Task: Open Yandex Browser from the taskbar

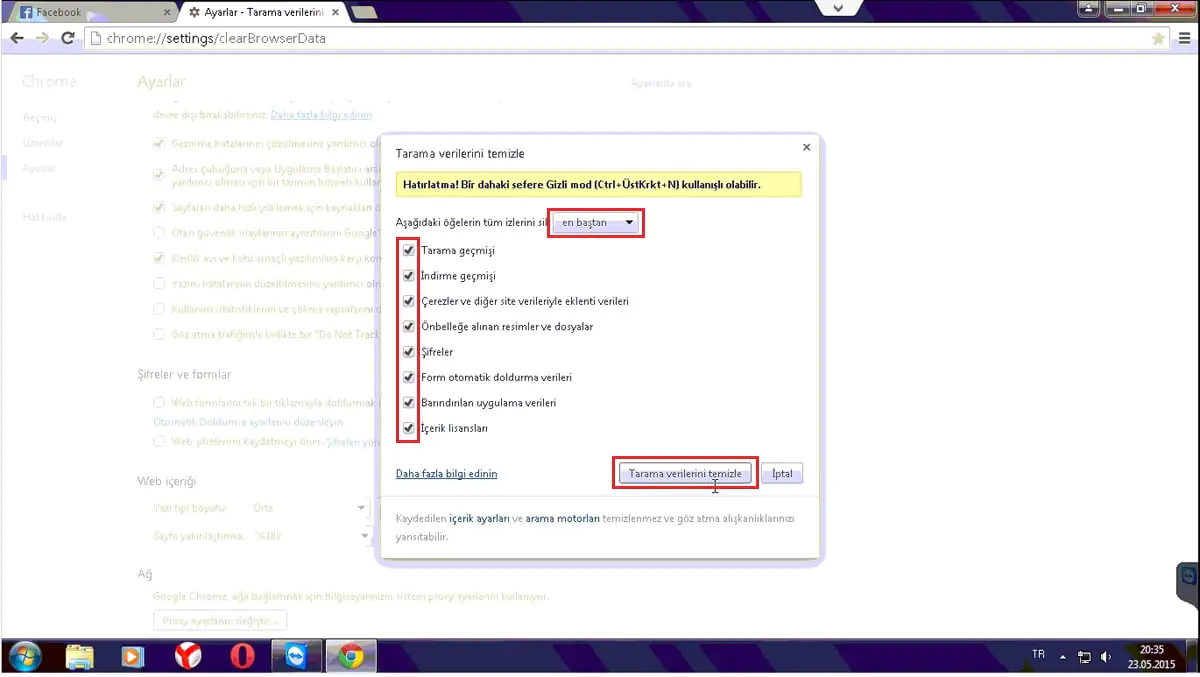Action: 188,657
